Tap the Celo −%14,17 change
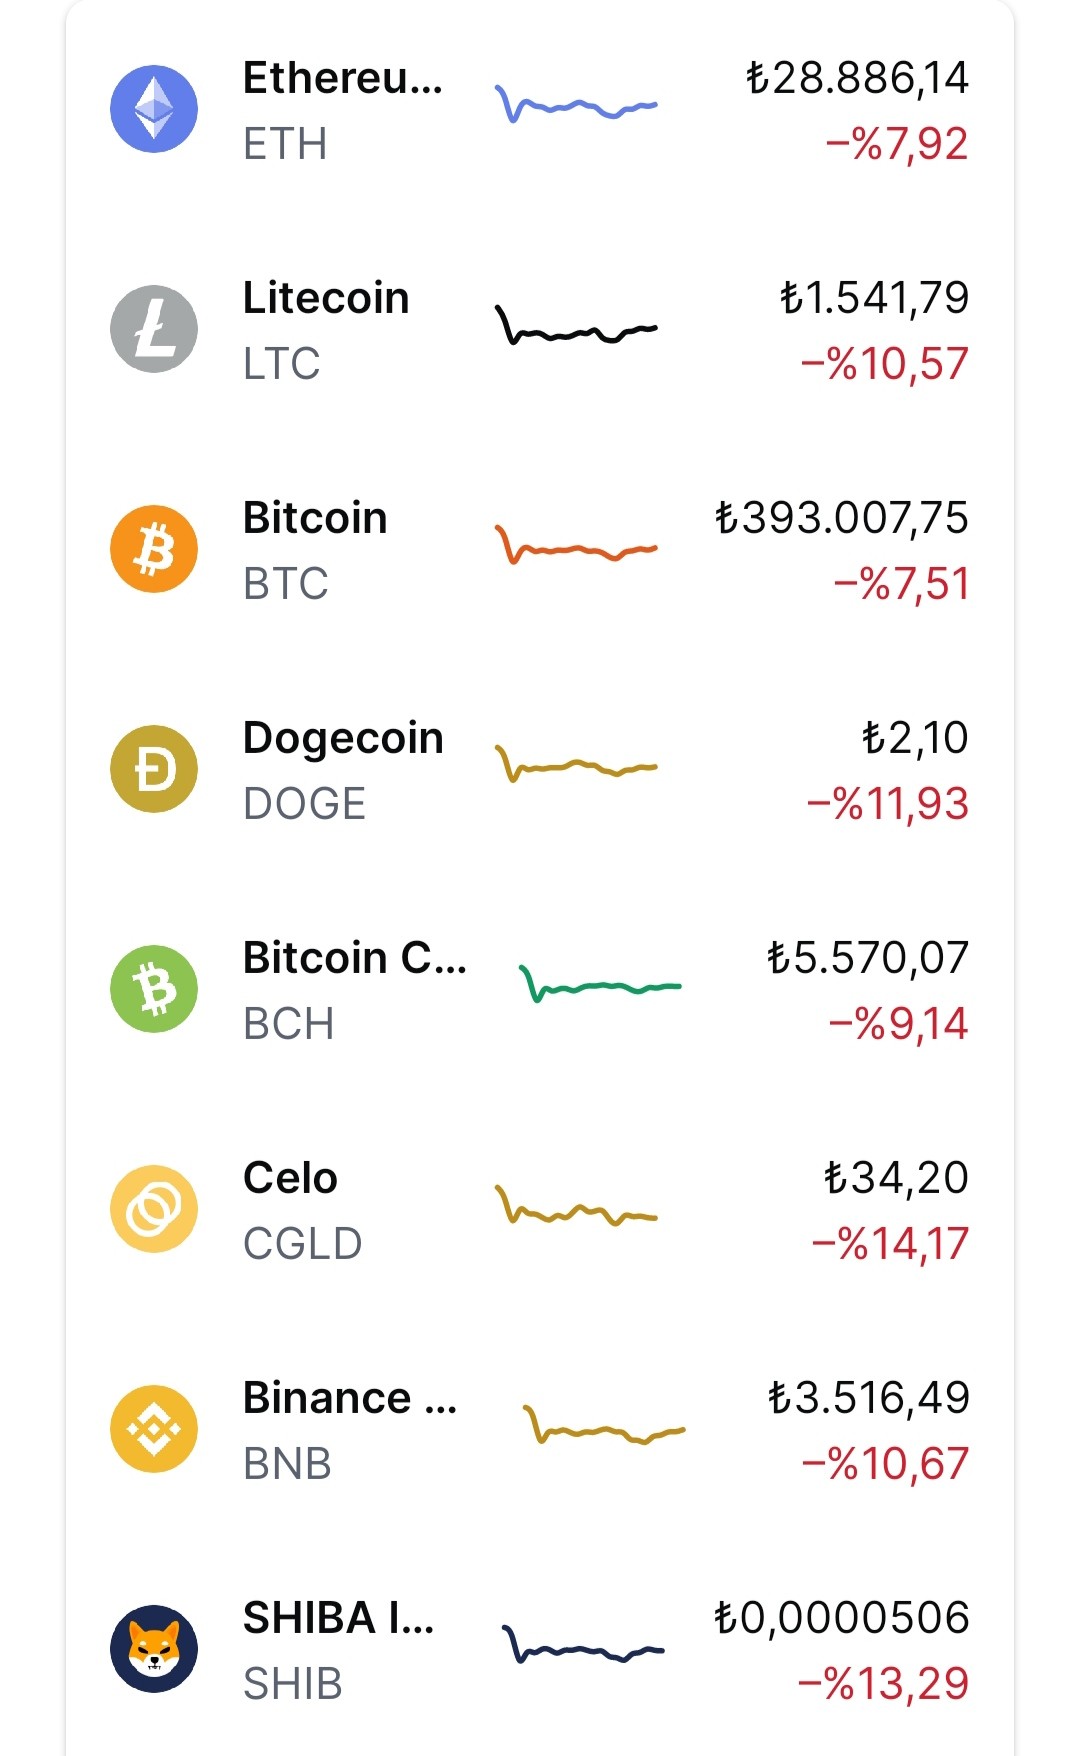1080x1756 pixels. tap(890, 1244)
